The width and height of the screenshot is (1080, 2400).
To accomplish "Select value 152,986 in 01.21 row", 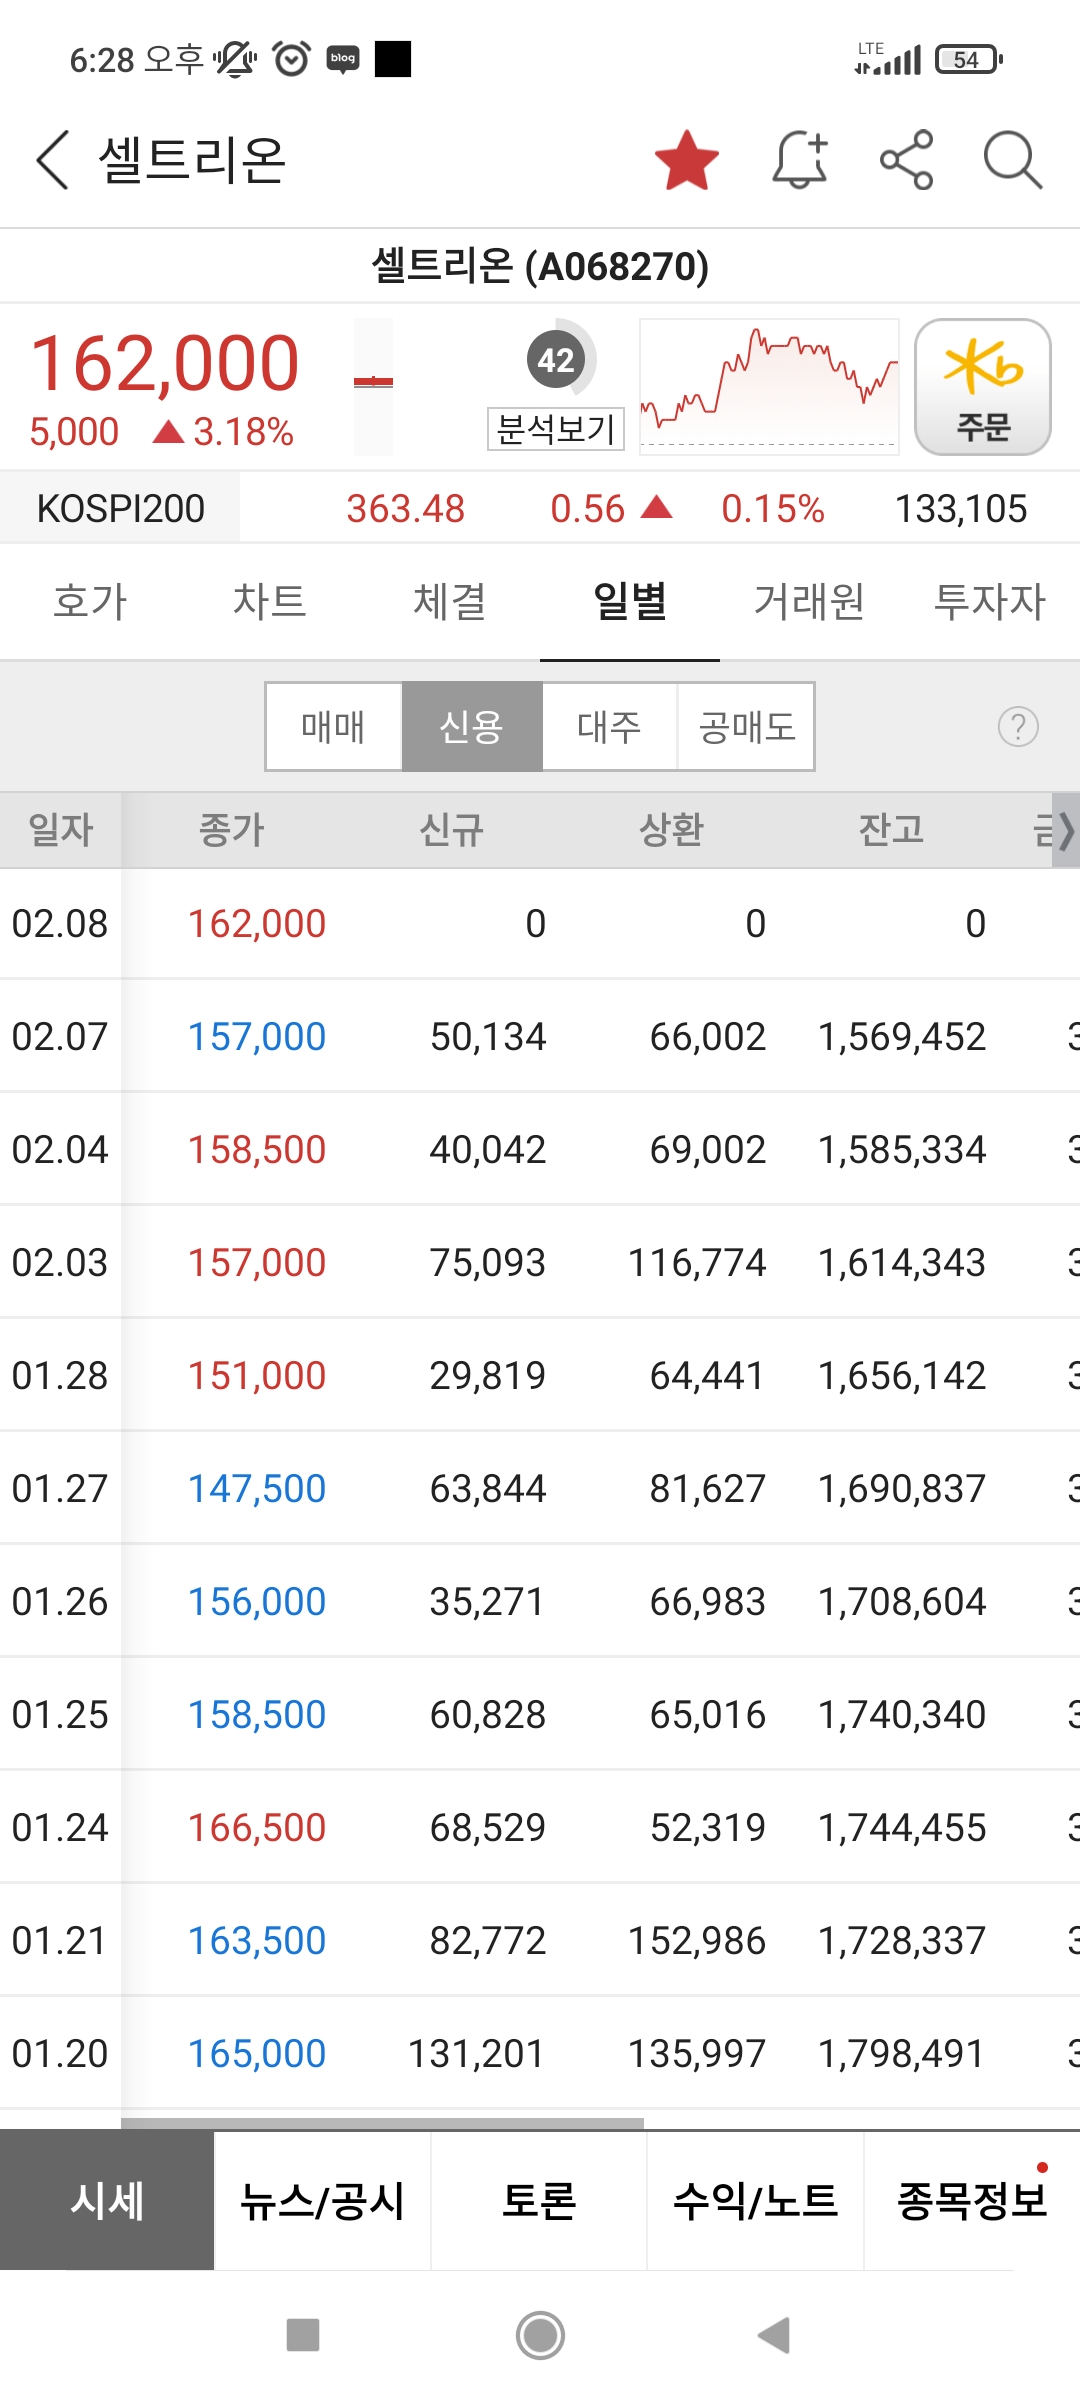I will pyautogui.click(x=697, y=1941).
